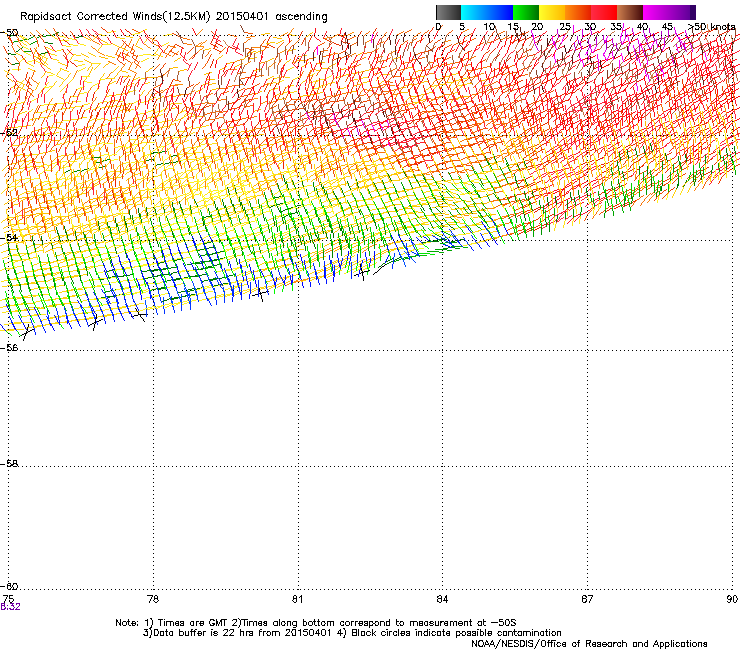Click the magenta-purple 40-50 knots legend segment
Image resolution: width=740 pixels, height=650 pixels.
click(x=669, y=12)
